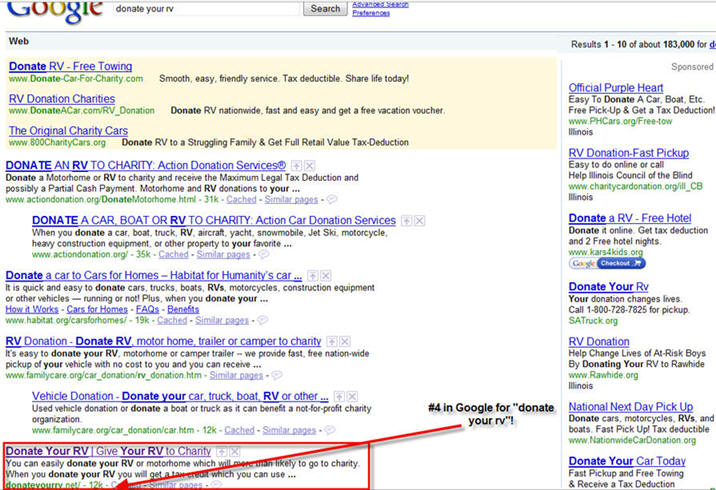Image resolution: width=716 pixels, height=490 pixels.
Task: Click 'Cars for Homes' sublink under Habitat result
Action: click(x=97, y=309)
